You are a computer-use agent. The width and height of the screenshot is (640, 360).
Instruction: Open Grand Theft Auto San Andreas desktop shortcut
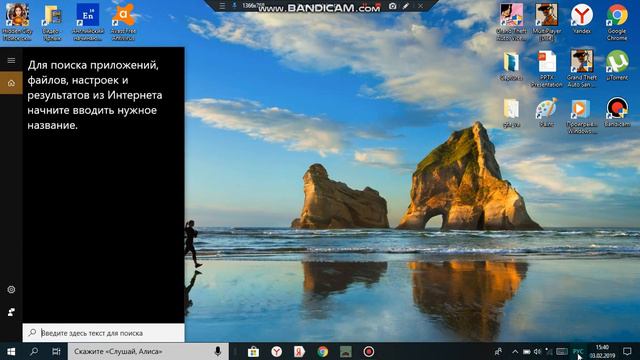[582, 69]
